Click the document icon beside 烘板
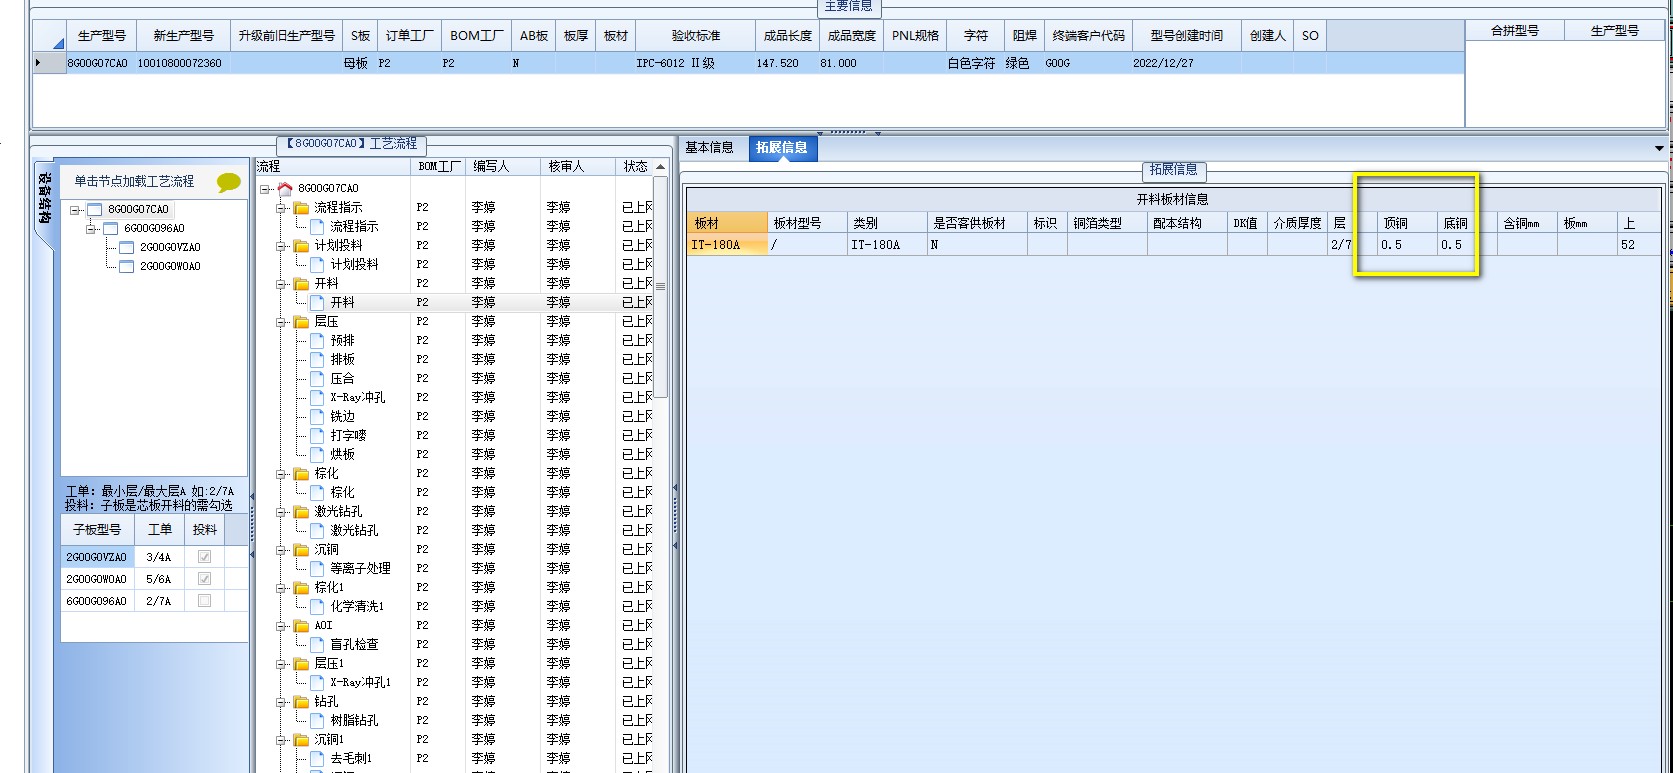This screenshot has height=773, width=1673. pyautogui.click(x=317, y=454)
